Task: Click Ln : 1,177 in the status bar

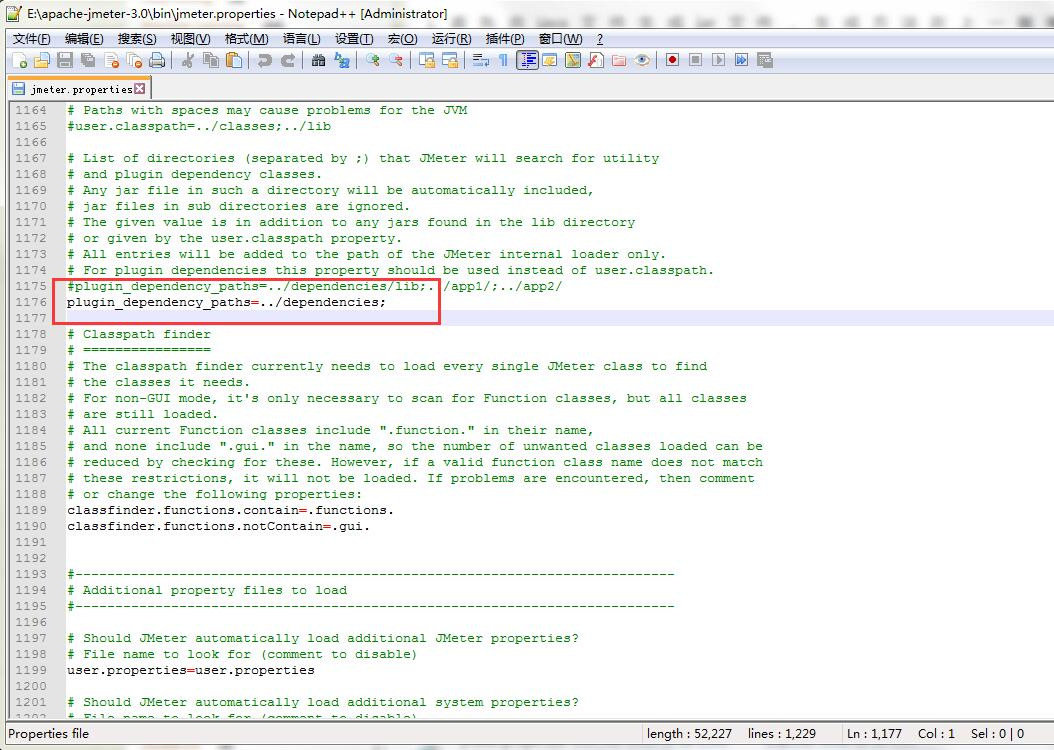Action: tap(875, 734)
